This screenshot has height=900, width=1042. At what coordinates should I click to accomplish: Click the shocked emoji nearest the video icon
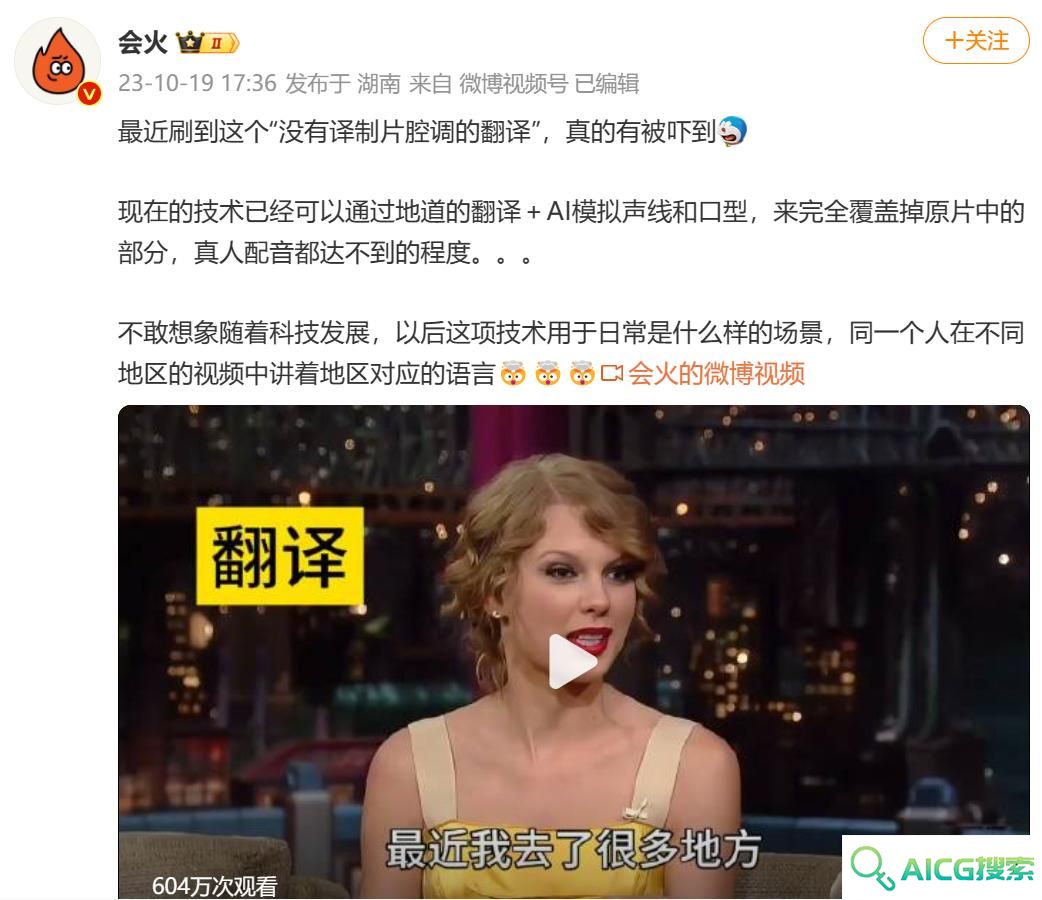pyautogui.click(x=581, y=374)
